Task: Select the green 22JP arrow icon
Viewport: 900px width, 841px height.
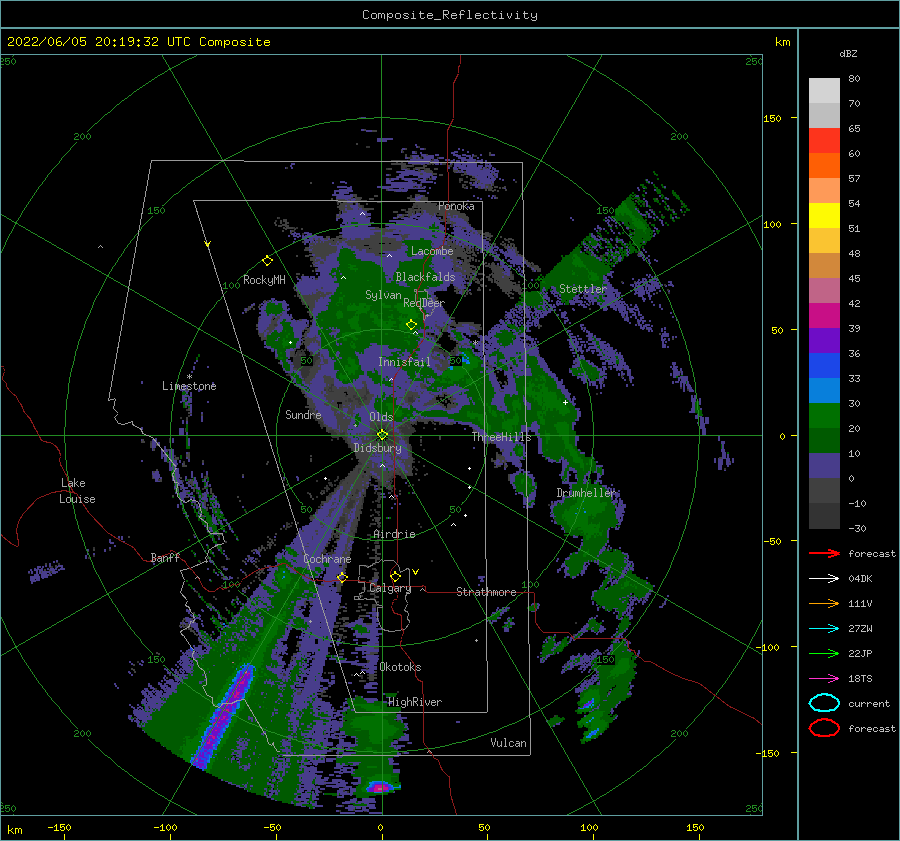Action: (824, 653)
